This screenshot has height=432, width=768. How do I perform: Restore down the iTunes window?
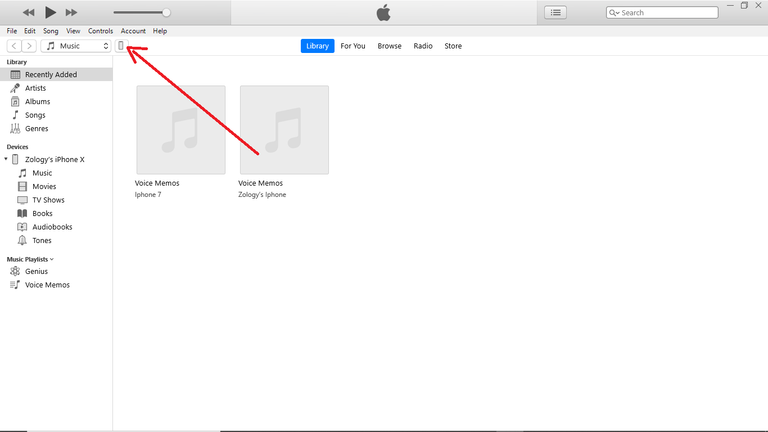(x=744, y=5)
